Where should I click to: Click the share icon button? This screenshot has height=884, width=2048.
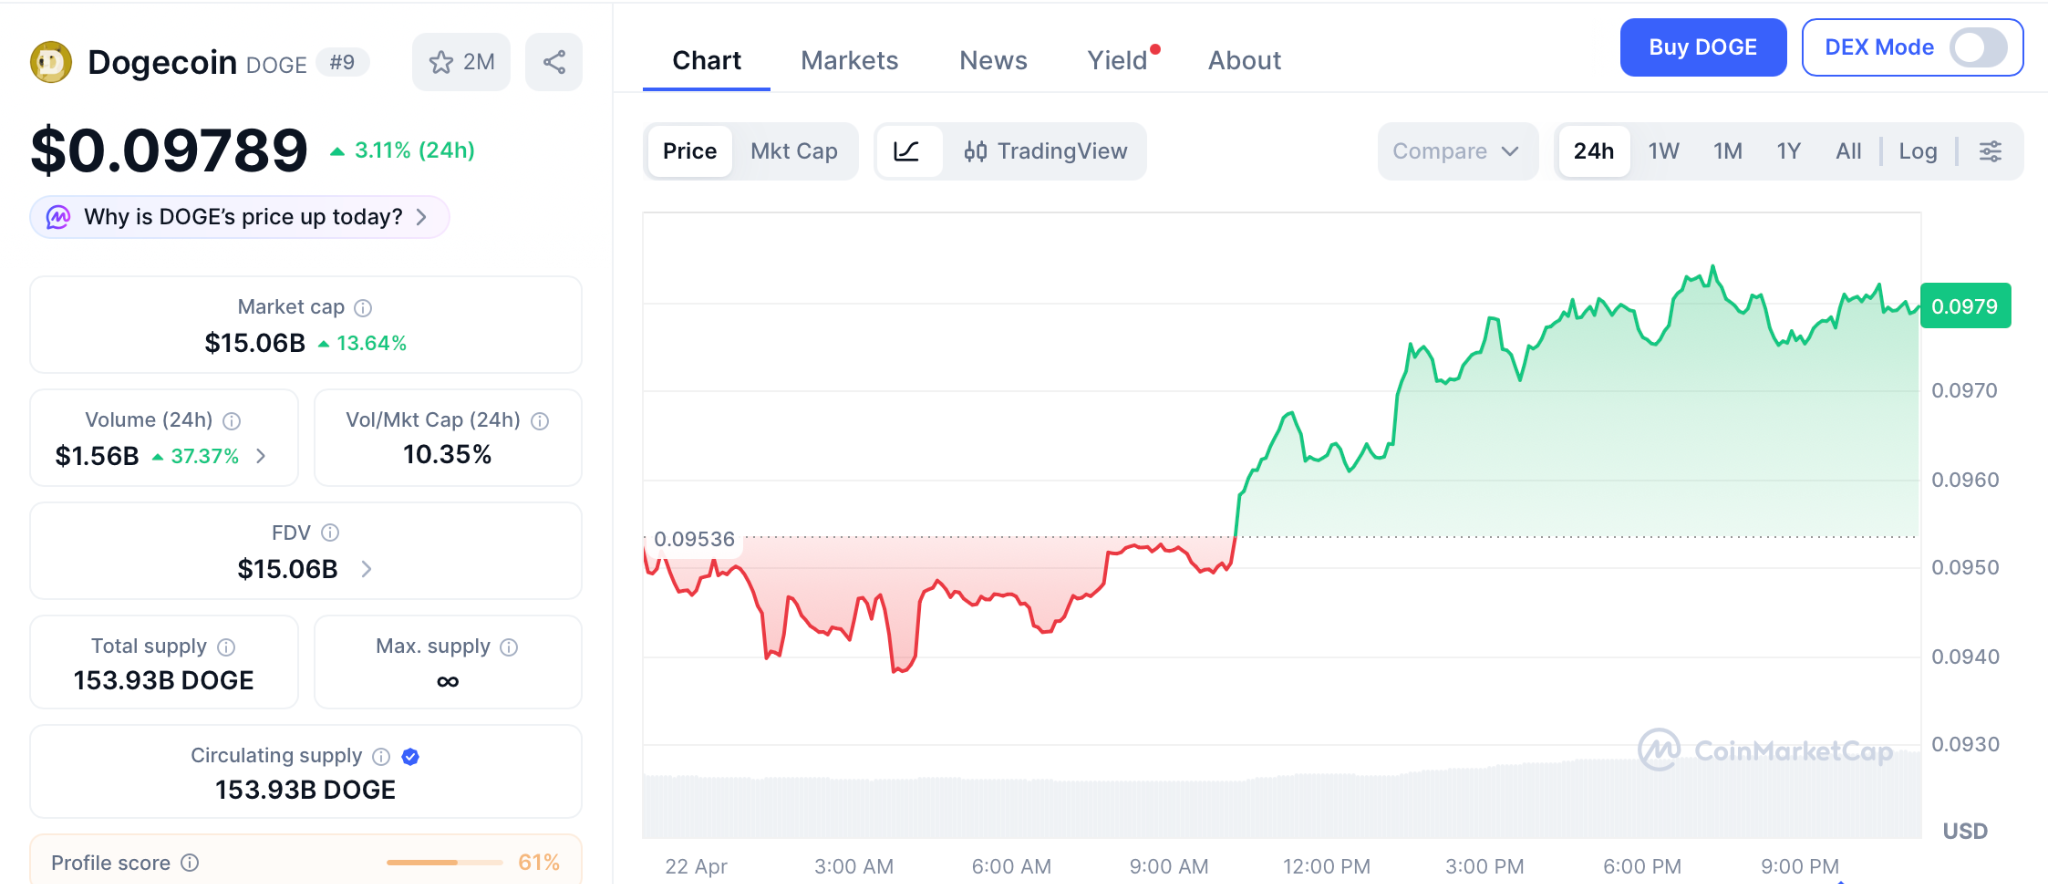tap(554, 62)
